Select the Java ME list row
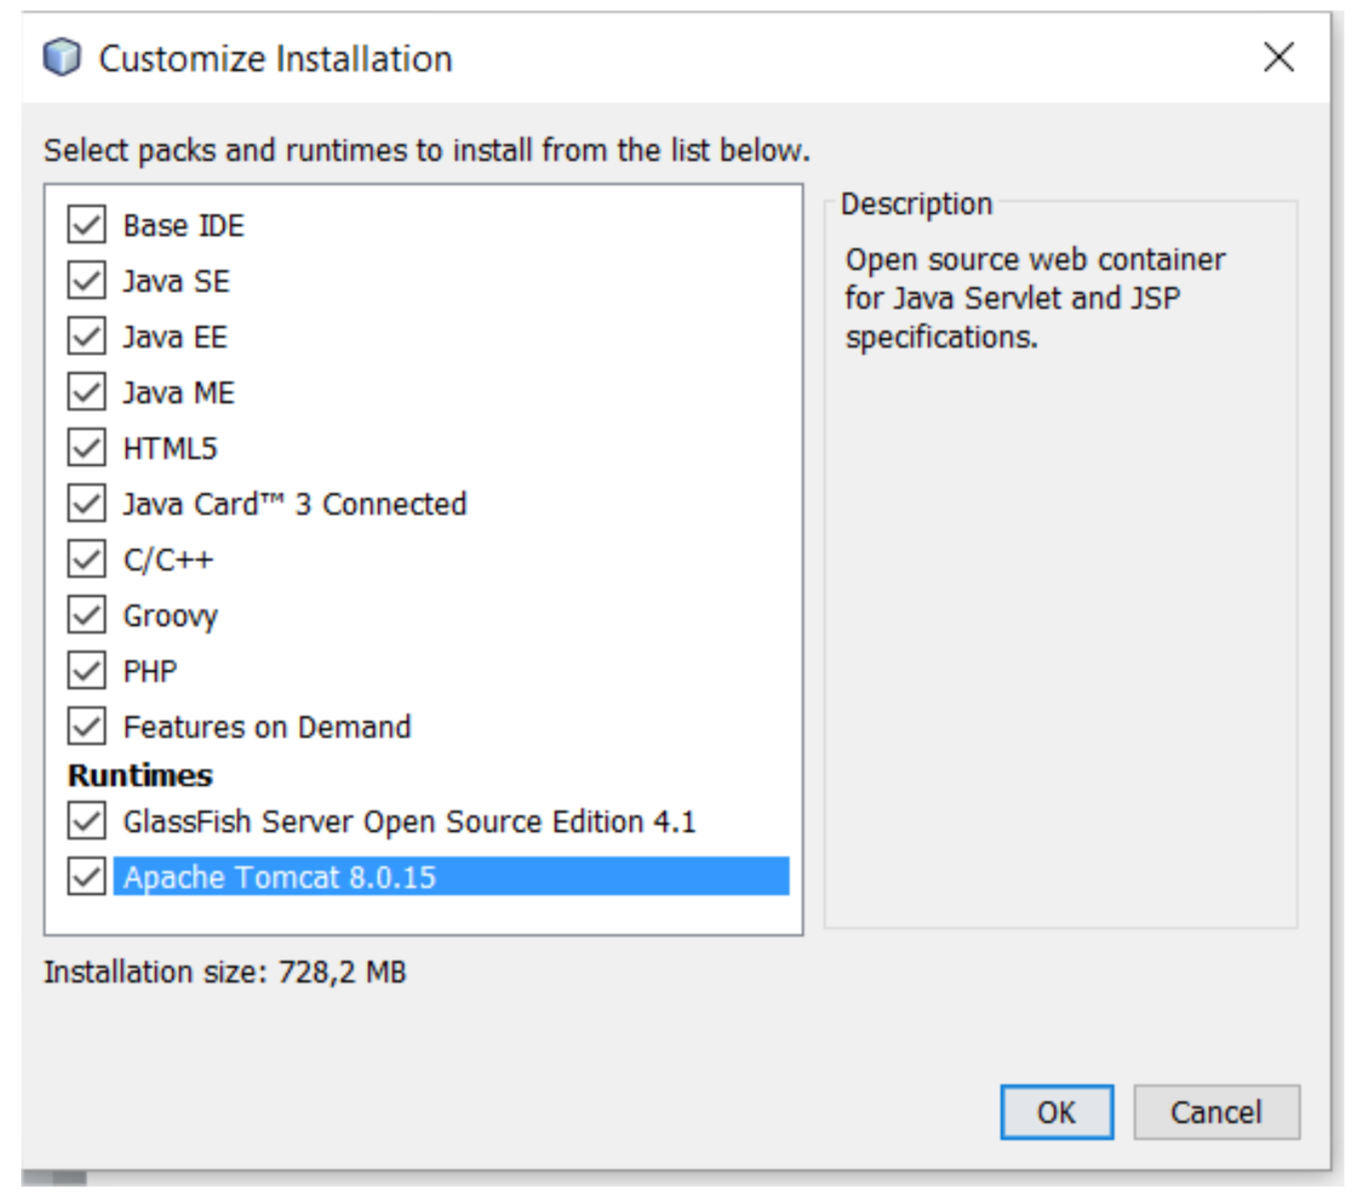Screen dimensions: 1360x1204 tap(179, 393)
